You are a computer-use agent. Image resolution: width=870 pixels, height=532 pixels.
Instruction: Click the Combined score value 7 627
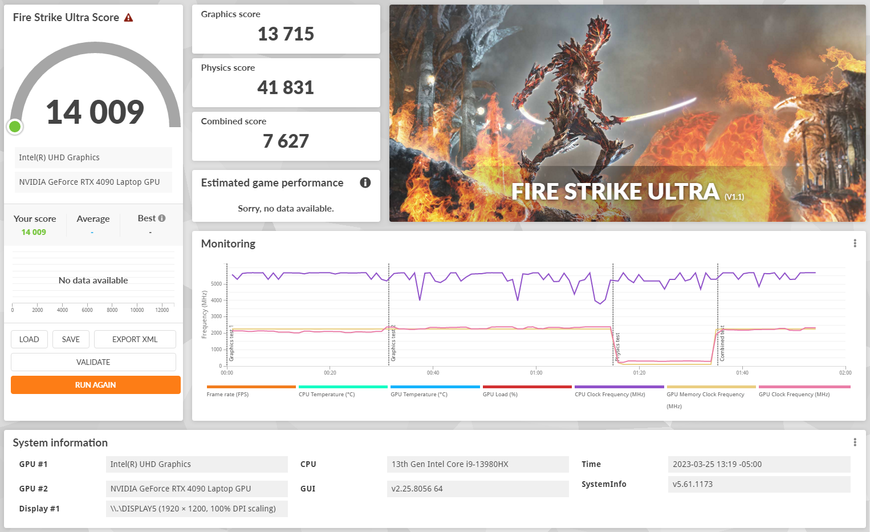286,141
